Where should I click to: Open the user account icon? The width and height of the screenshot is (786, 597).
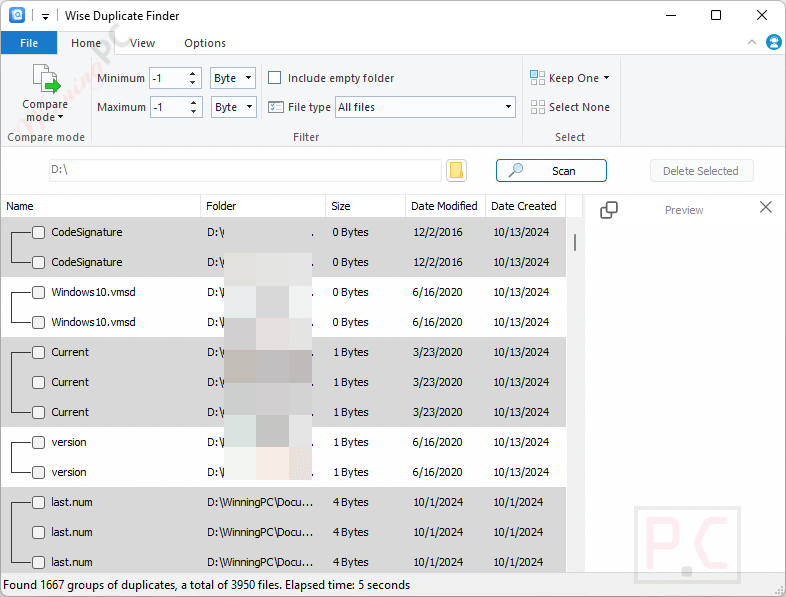coord(773,43)
